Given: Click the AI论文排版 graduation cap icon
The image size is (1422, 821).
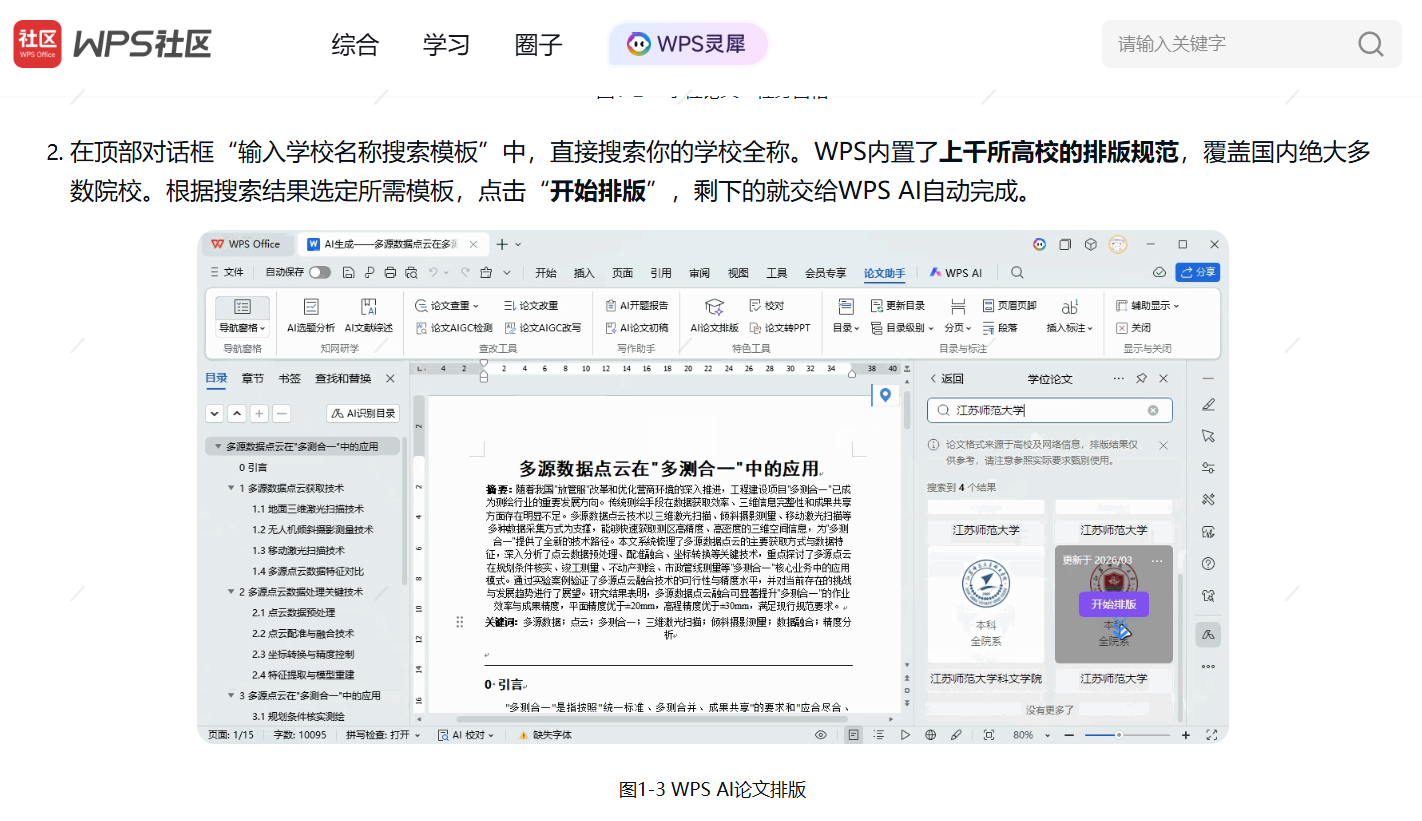Looking at the screenshot, I should tap(714, 307).
